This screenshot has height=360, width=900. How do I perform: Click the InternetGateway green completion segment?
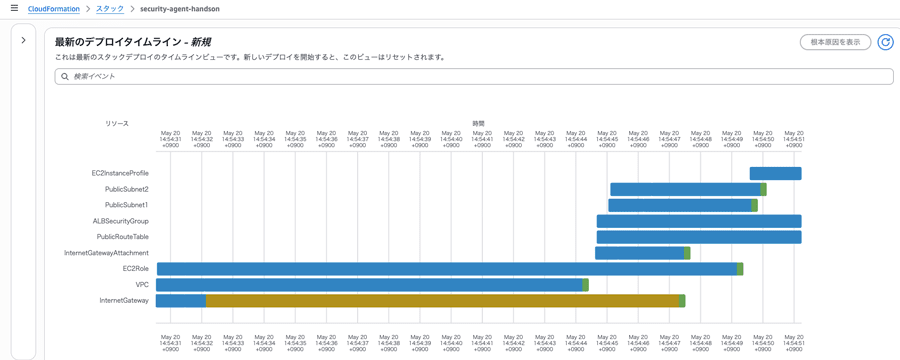pyautogui.click(x=682, y=301)
